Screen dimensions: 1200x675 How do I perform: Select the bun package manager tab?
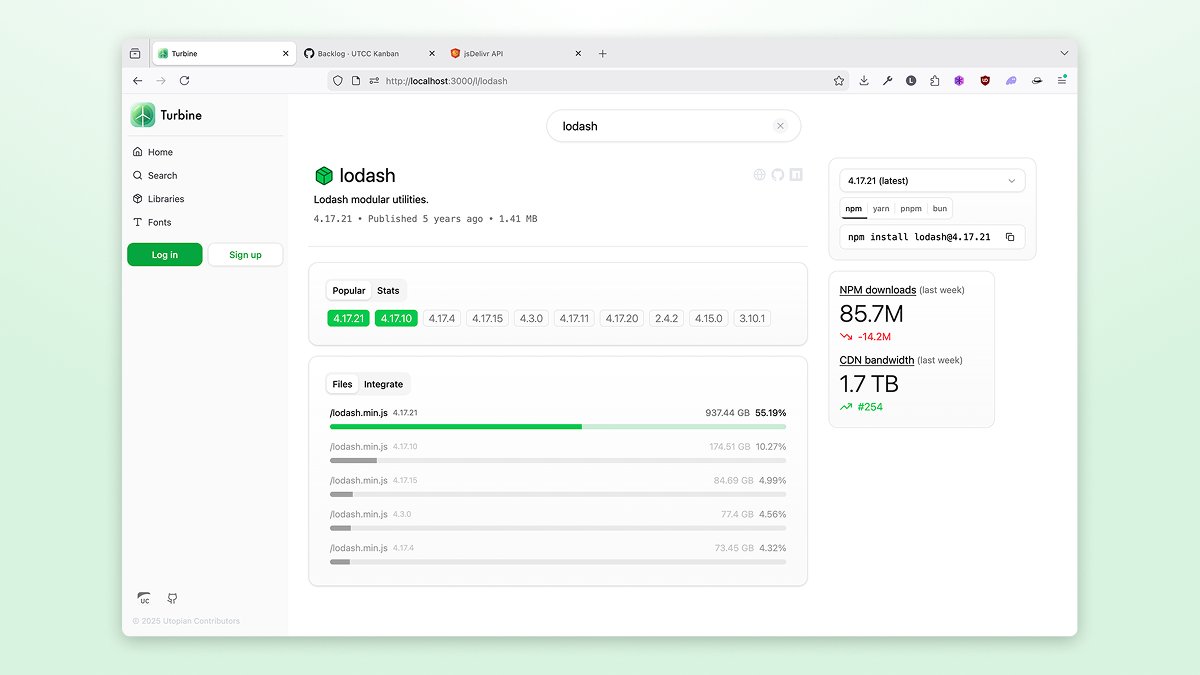[x=940, y=209]
